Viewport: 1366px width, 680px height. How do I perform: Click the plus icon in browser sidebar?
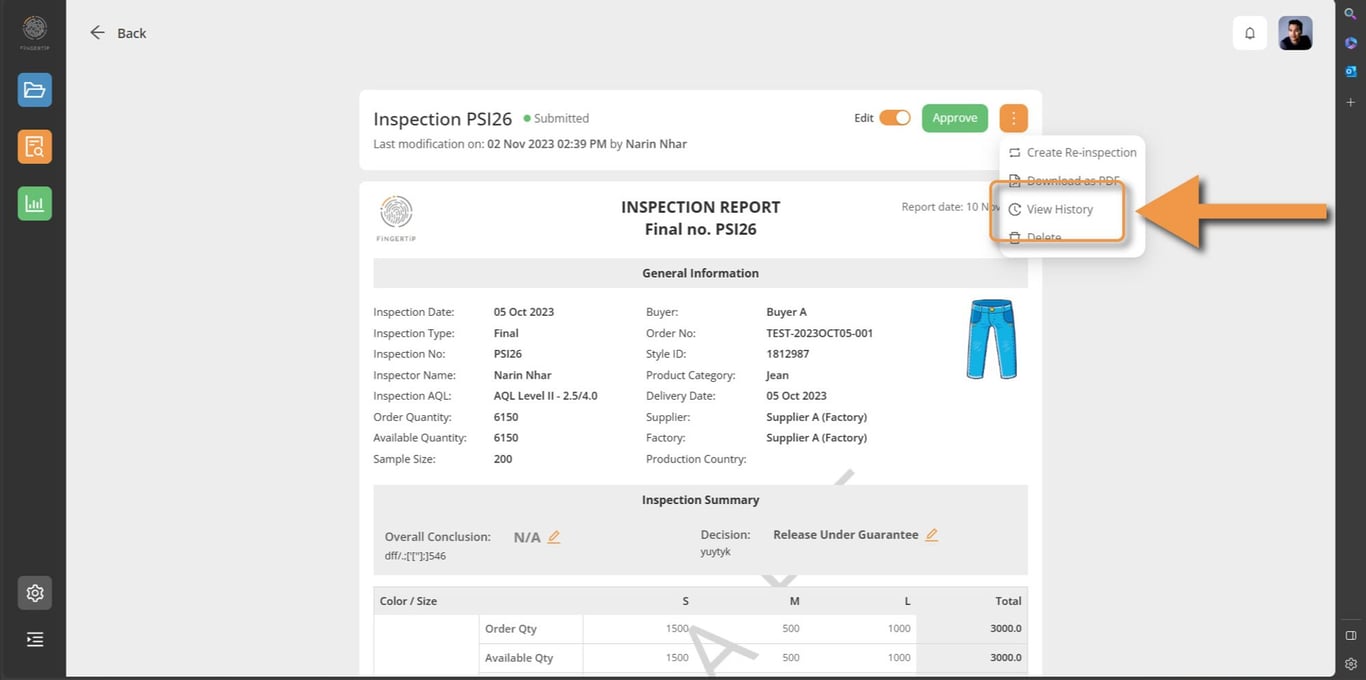[x=1350, y=102]
